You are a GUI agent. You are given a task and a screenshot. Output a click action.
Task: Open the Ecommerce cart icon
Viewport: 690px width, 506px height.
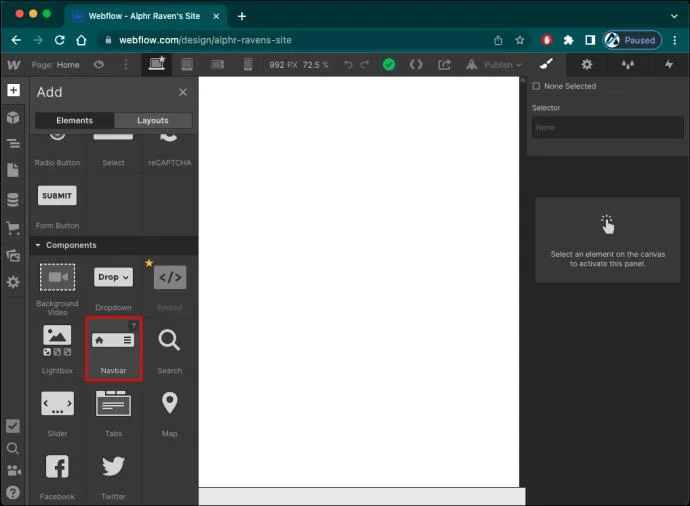(13, 228)
